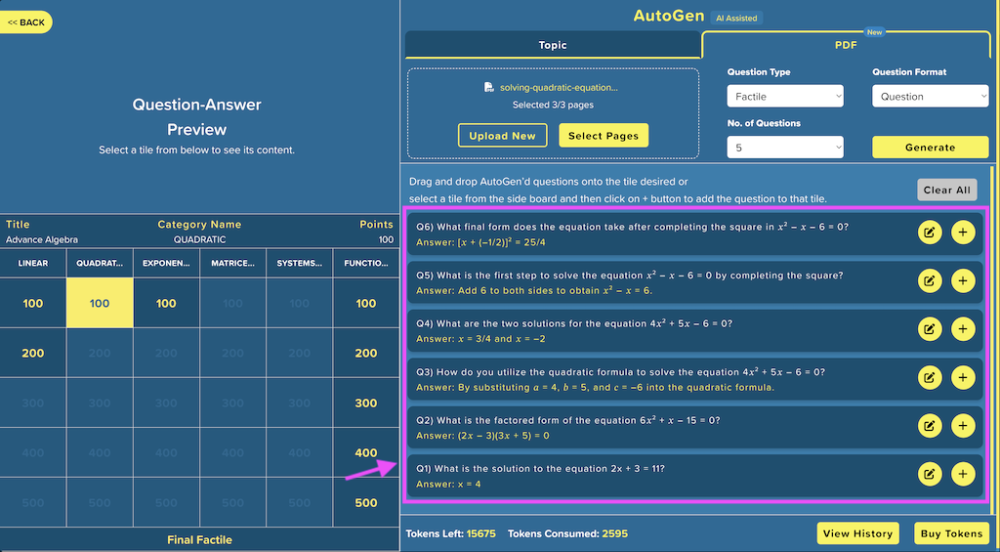
Task: Switch to the PDF tab
Action: [846, 45]
